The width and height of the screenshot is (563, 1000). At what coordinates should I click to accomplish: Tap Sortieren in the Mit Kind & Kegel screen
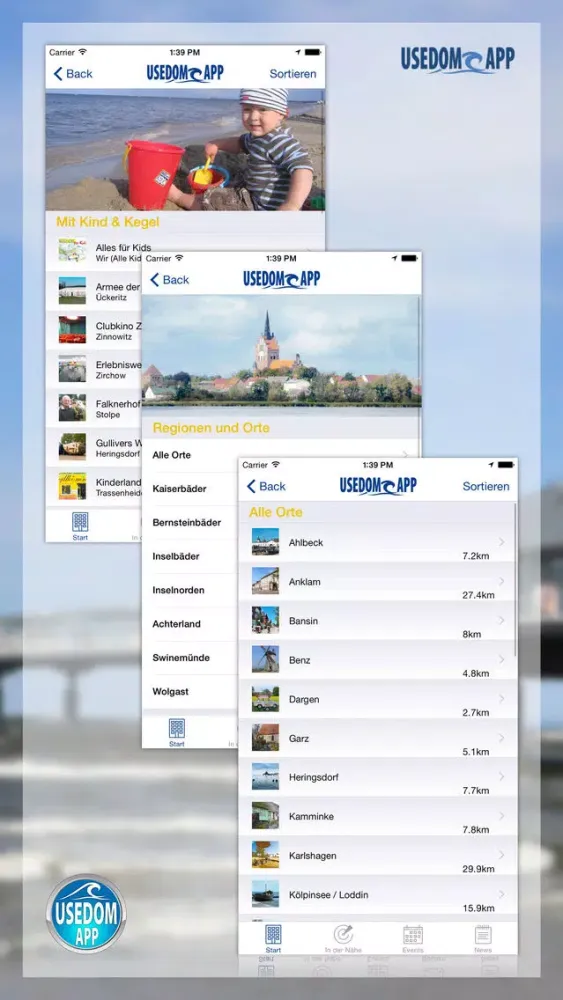(x=293, y=74)
